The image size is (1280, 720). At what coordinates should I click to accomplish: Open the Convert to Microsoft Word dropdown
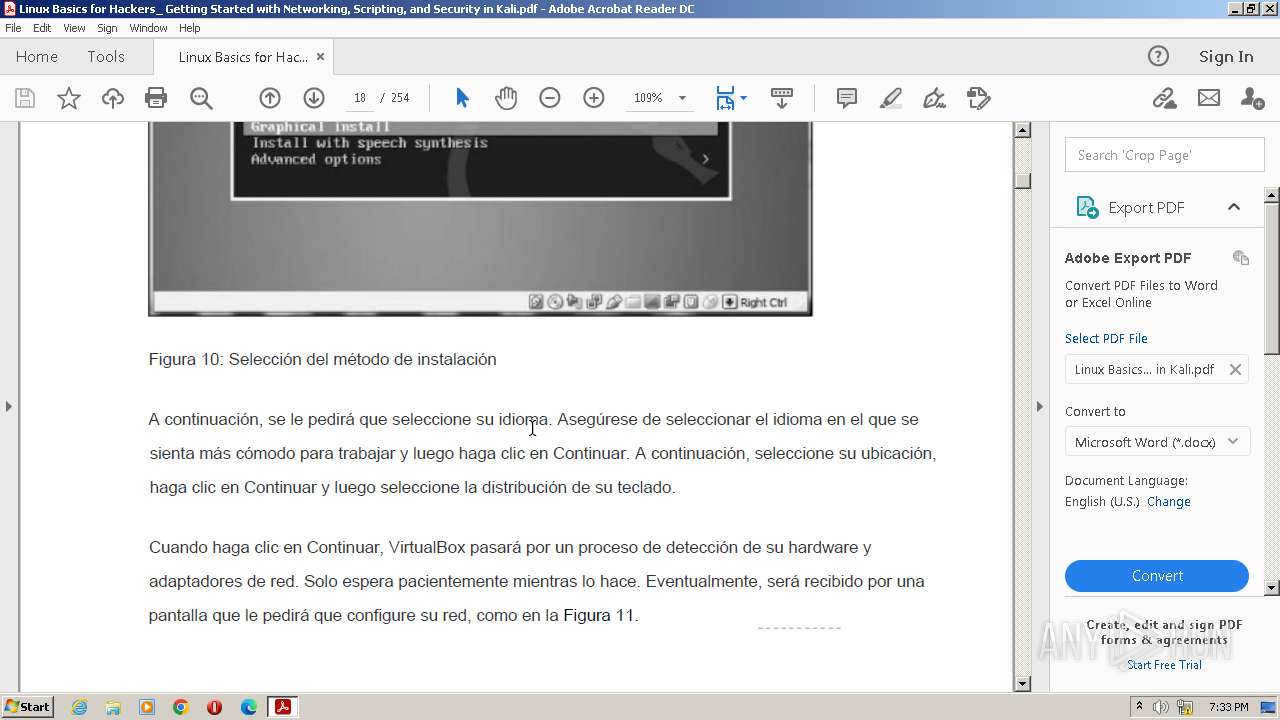pos(1157,442)
